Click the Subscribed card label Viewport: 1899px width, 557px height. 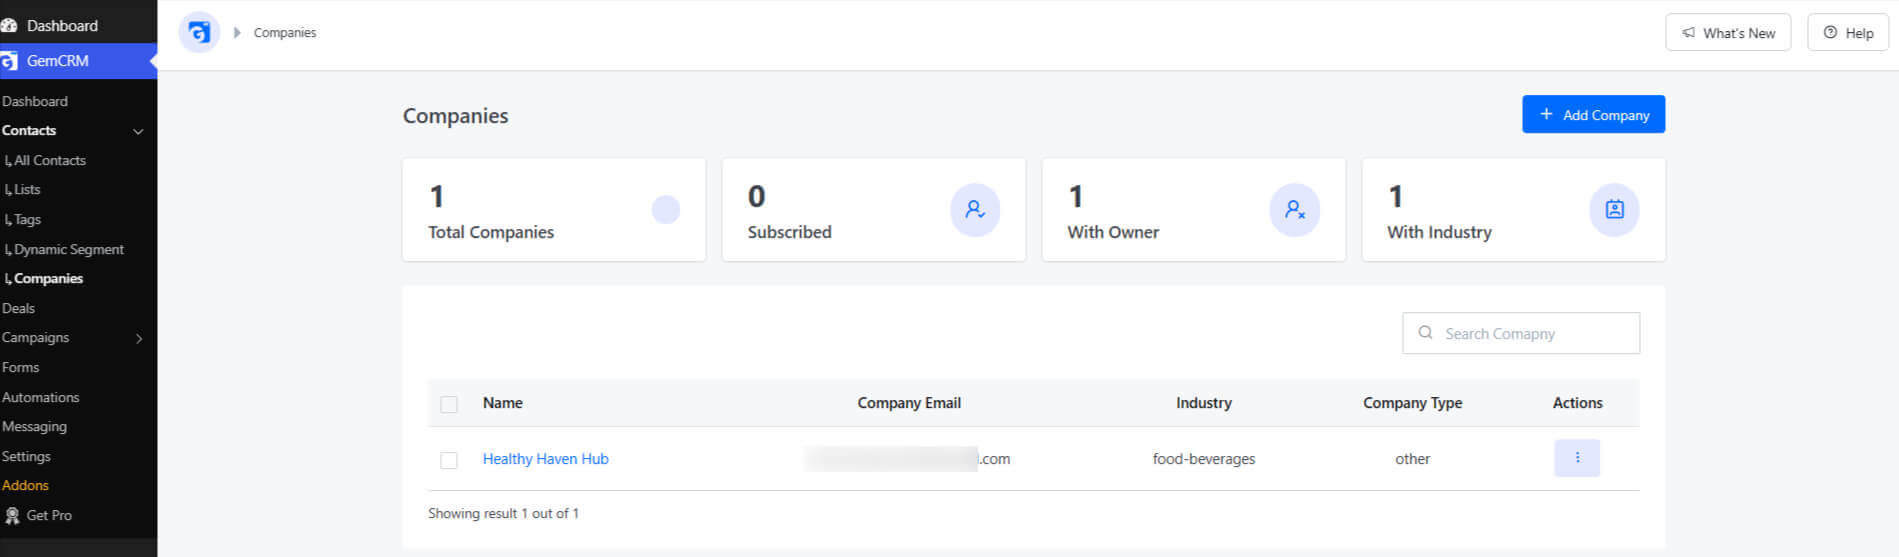tap(789, 232)
